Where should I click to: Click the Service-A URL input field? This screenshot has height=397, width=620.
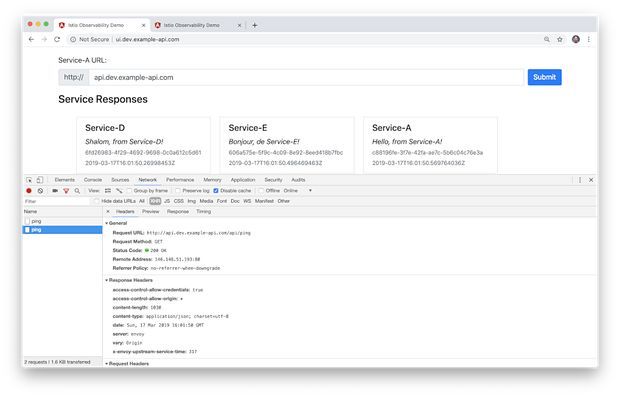(x=306, y=78)
